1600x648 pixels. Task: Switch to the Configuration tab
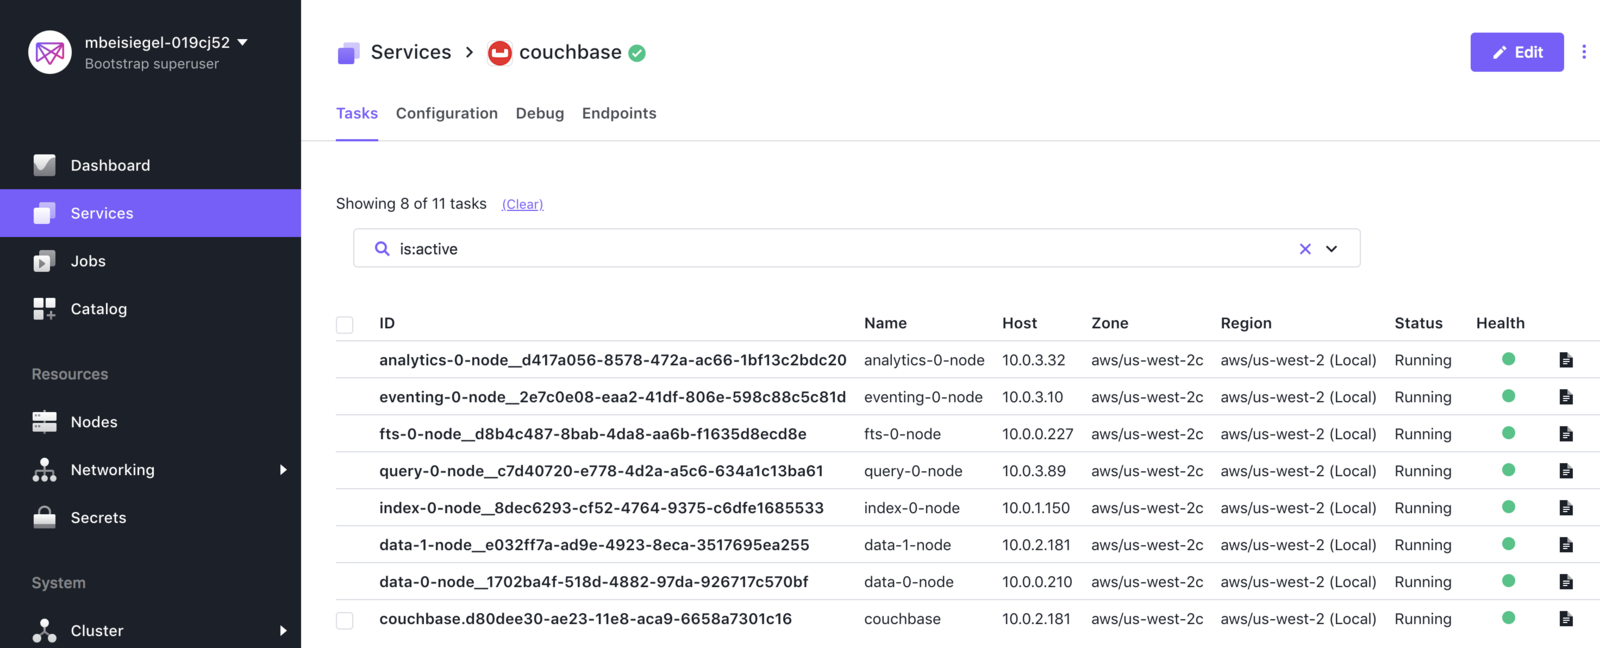[447, 113]
